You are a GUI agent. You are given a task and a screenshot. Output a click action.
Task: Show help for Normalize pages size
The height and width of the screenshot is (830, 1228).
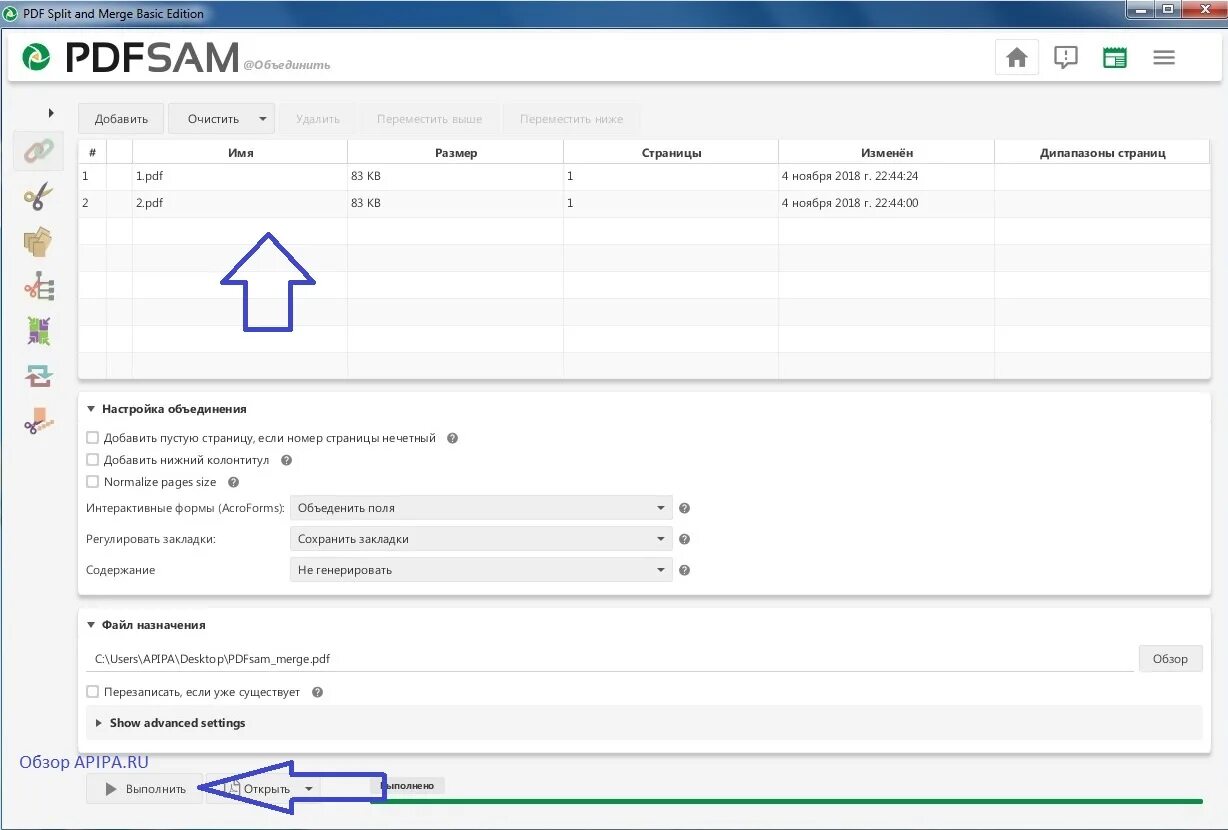[x=233, y=482]
